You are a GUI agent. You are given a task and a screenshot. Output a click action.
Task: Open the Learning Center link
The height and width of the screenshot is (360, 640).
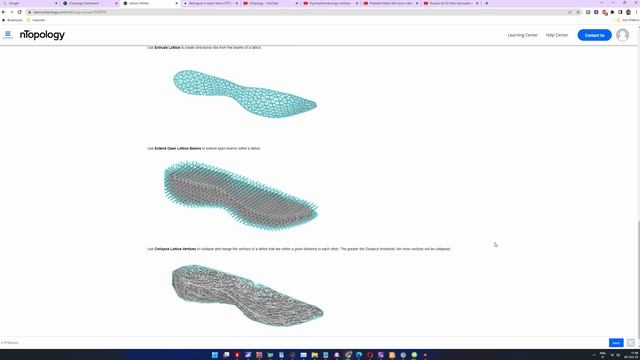click(x=522, y=35)
